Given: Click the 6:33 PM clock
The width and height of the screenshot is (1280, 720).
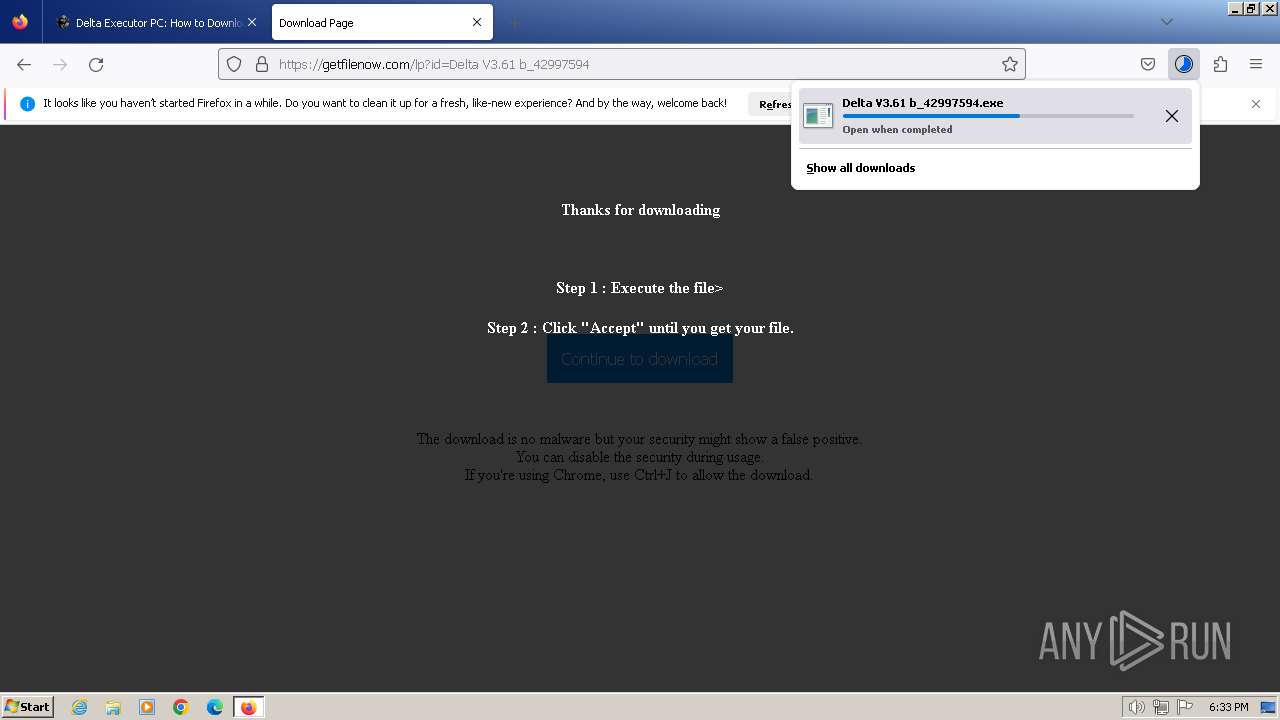Looking at the screenshot, I should coord(1228,707).
